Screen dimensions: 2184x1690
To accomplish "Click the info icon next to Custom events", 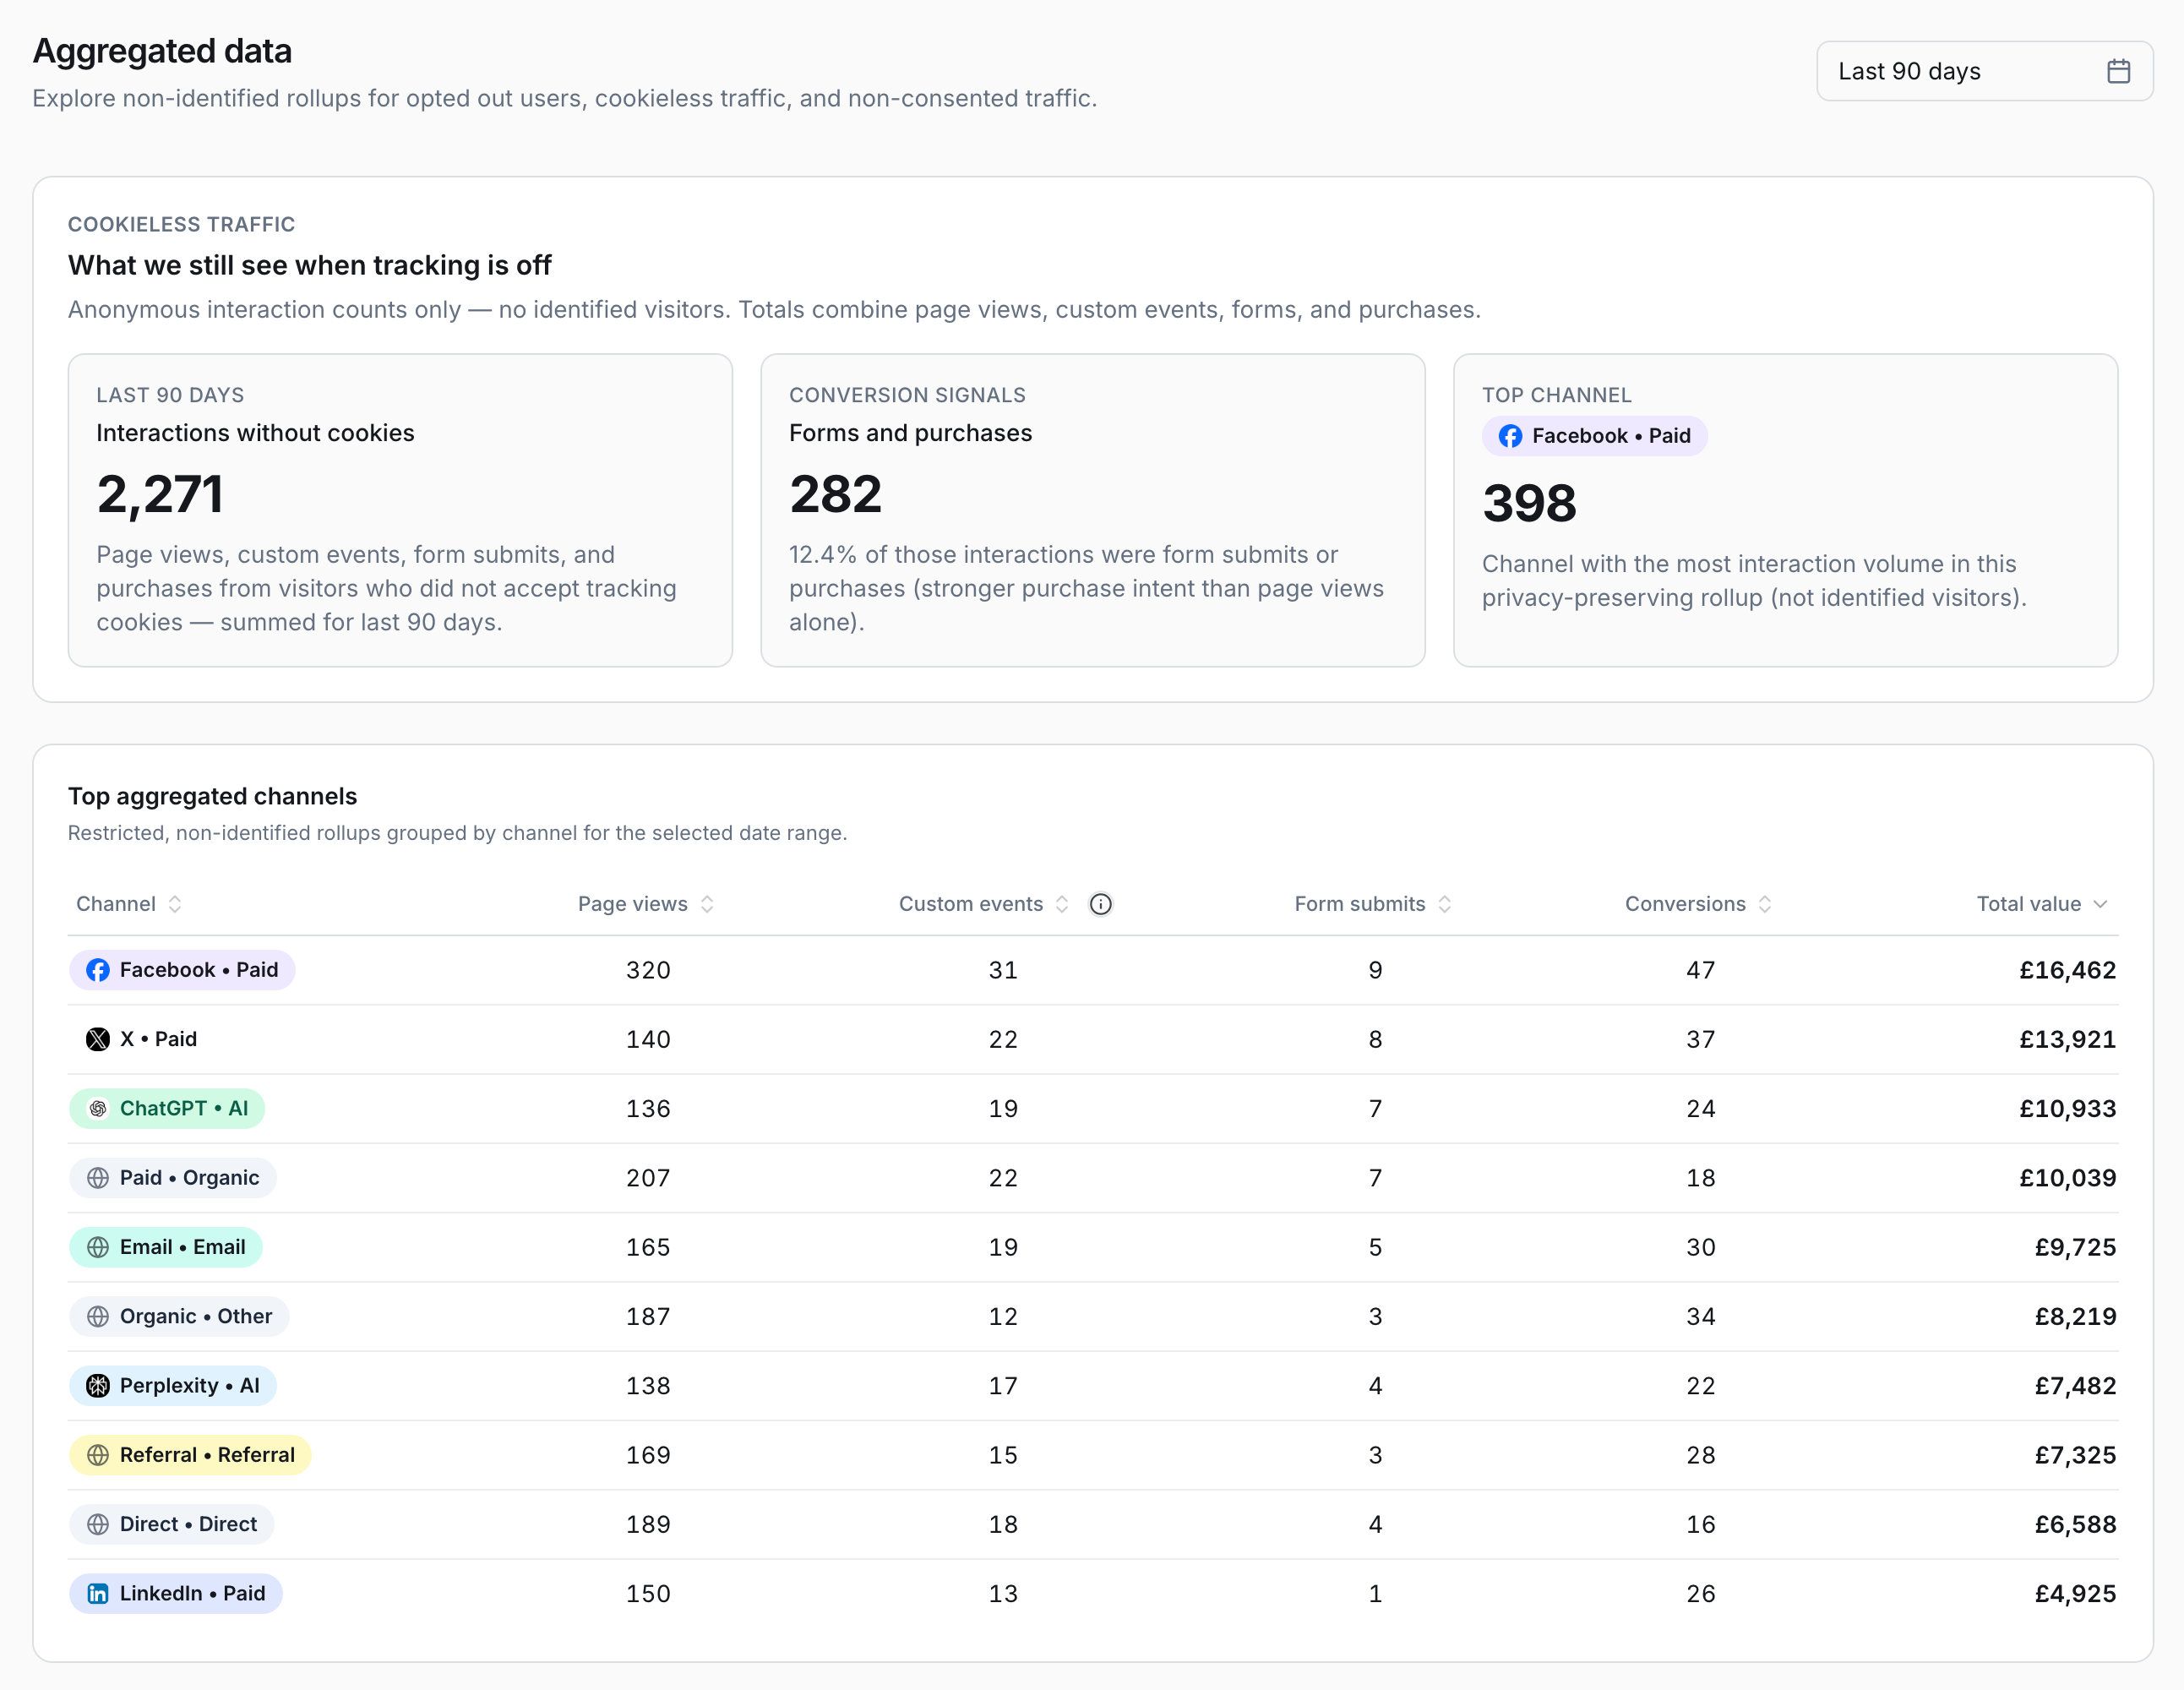I will pos(1101,904).
